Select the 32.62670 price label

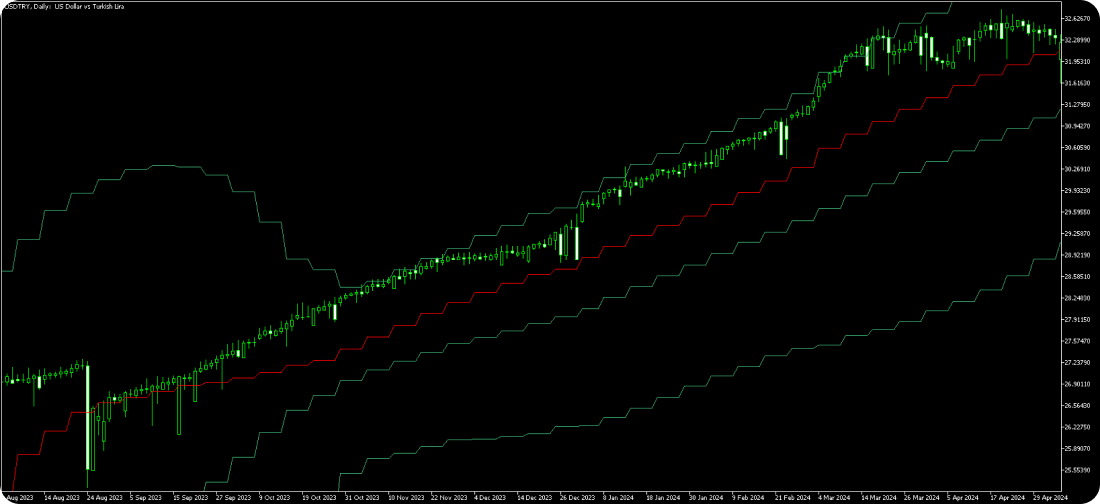1079,18
